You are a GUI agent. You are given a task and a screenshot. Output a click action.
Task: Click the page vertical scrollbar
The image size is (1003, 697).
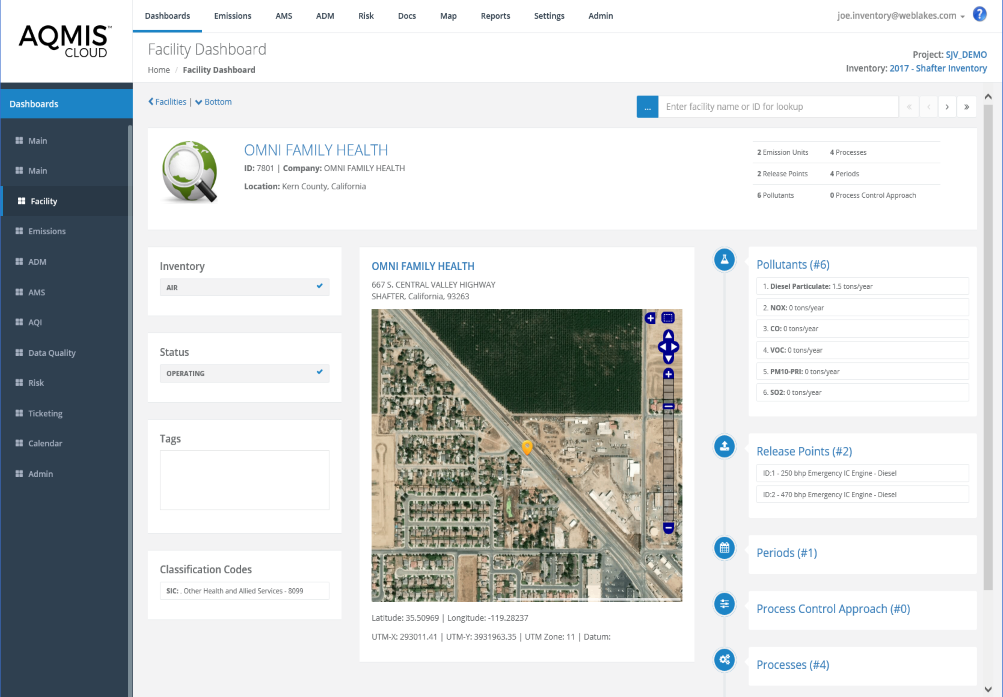pyautogui.click(x=988, y=348)
